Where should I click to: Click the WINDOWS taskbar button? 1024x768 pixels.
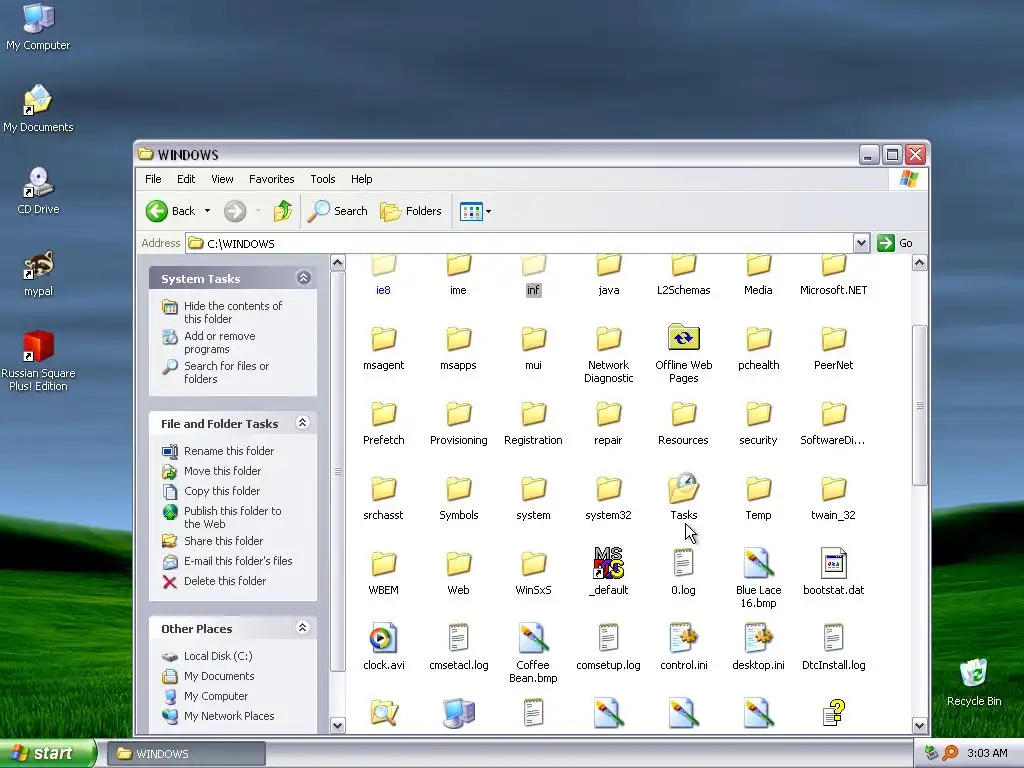[x=185, y=754]
